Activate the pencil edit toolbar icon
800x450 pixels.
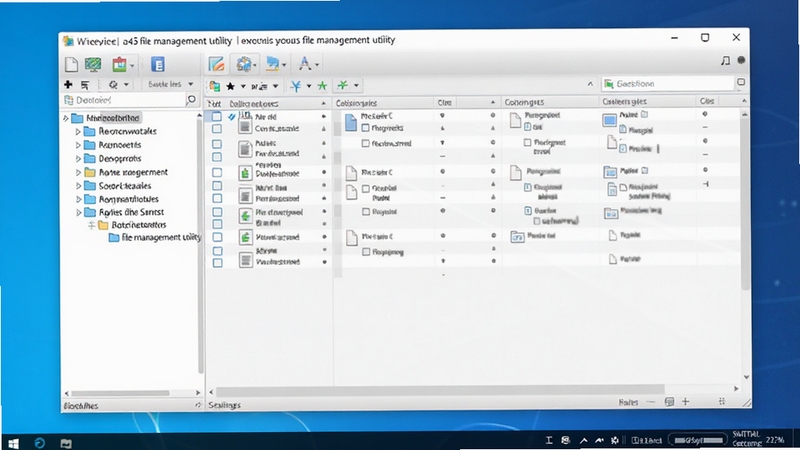point(217,64)
